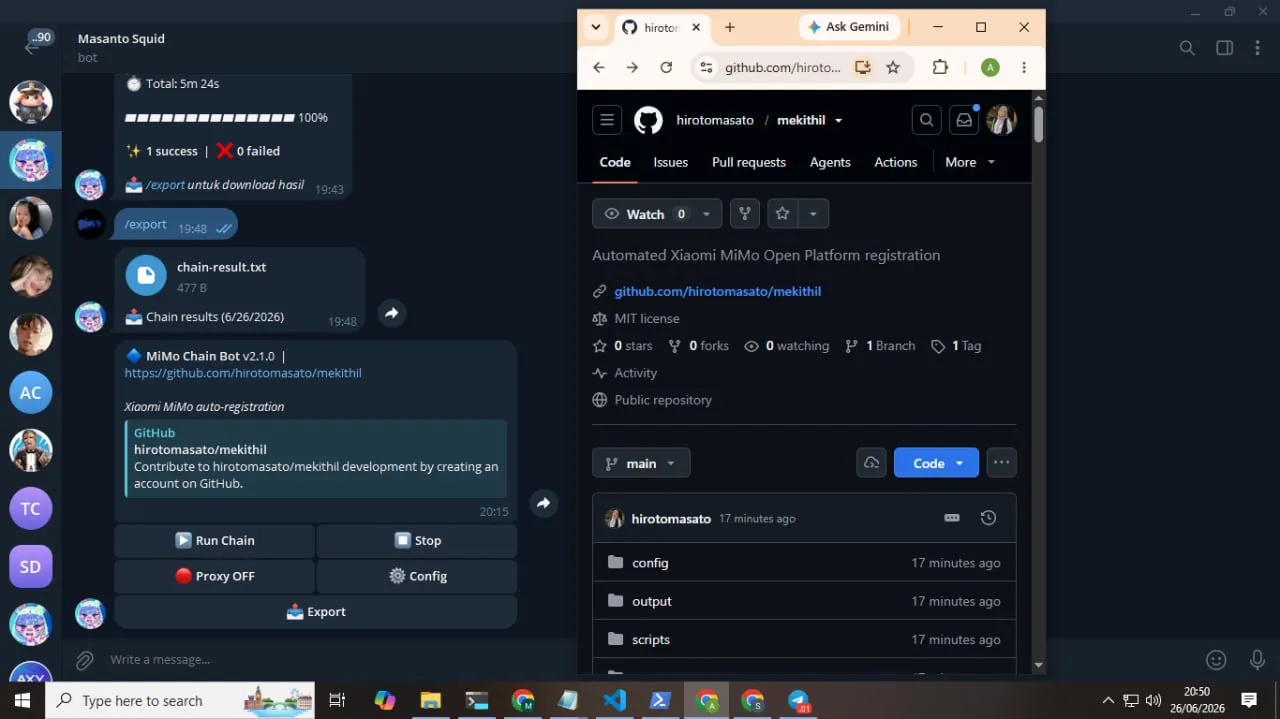Record voice message with microphone
This screenshot has height=719, width=1280.
pos(1257,660)
